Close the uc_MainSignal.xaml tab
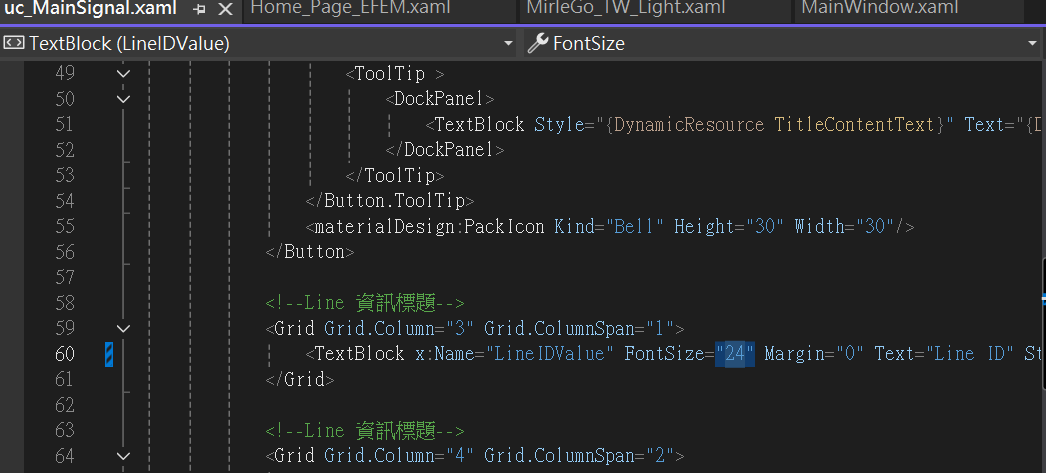The width and height of the screenshot is (1046, 473). point(226,9)
